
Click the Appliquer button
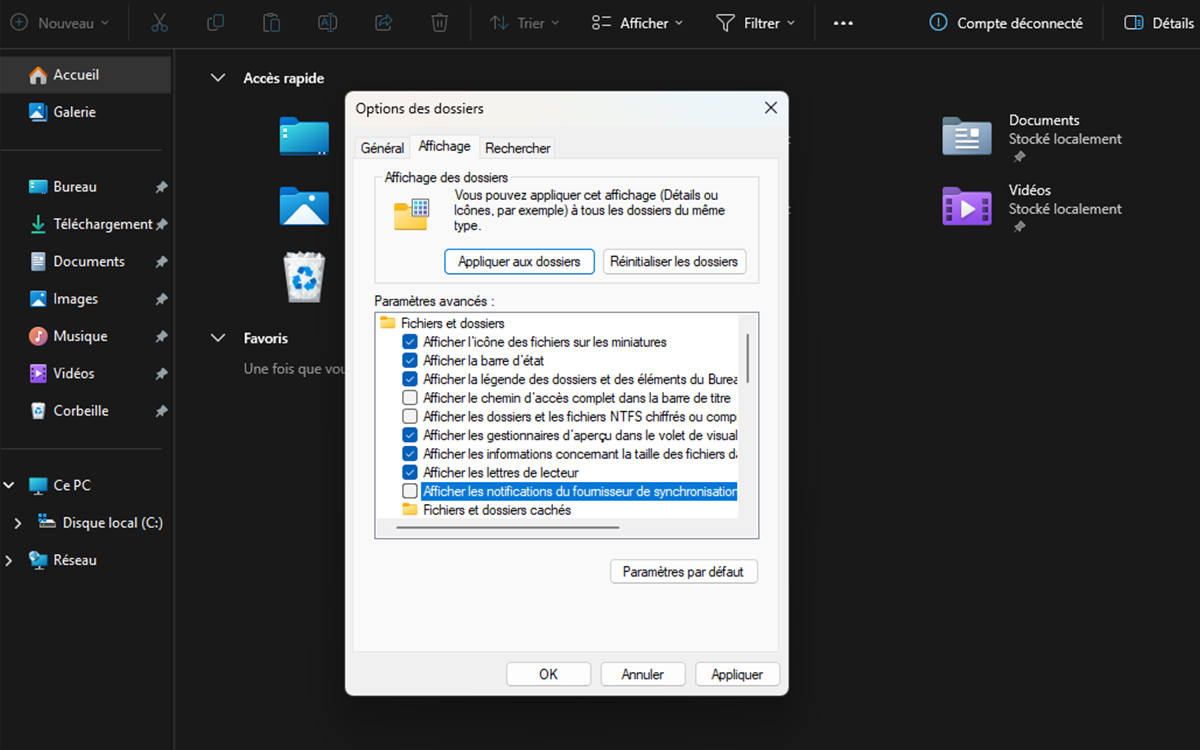tap(737, 674)
